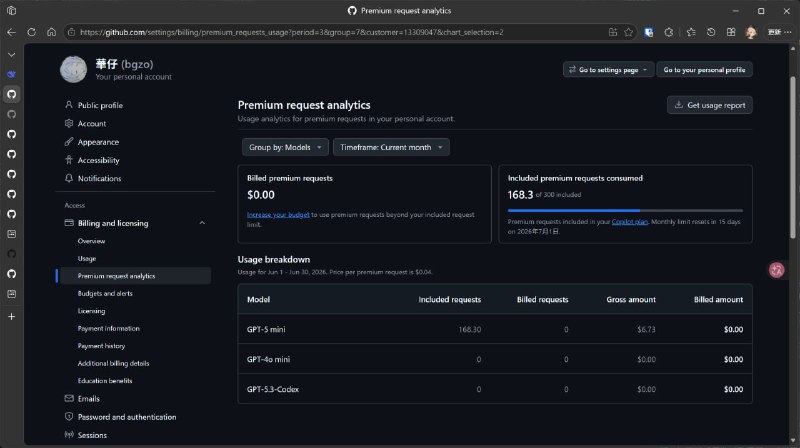The image size is (800, 448).
Task: Open the favorites list icon in toolbar
Action: coord(691,32)
